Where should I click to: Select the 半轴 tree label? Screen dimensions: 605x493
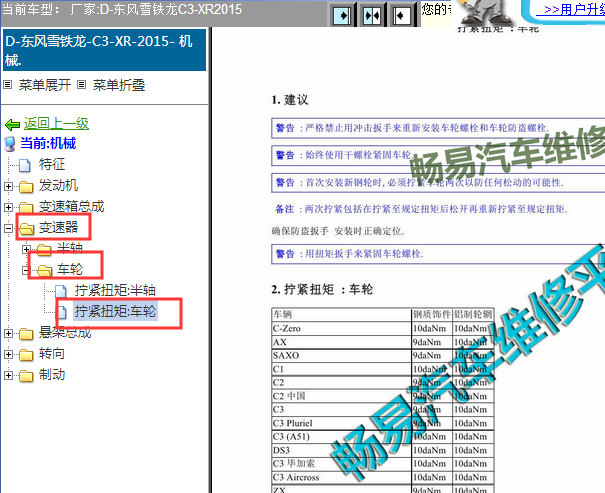click(70, 248)
